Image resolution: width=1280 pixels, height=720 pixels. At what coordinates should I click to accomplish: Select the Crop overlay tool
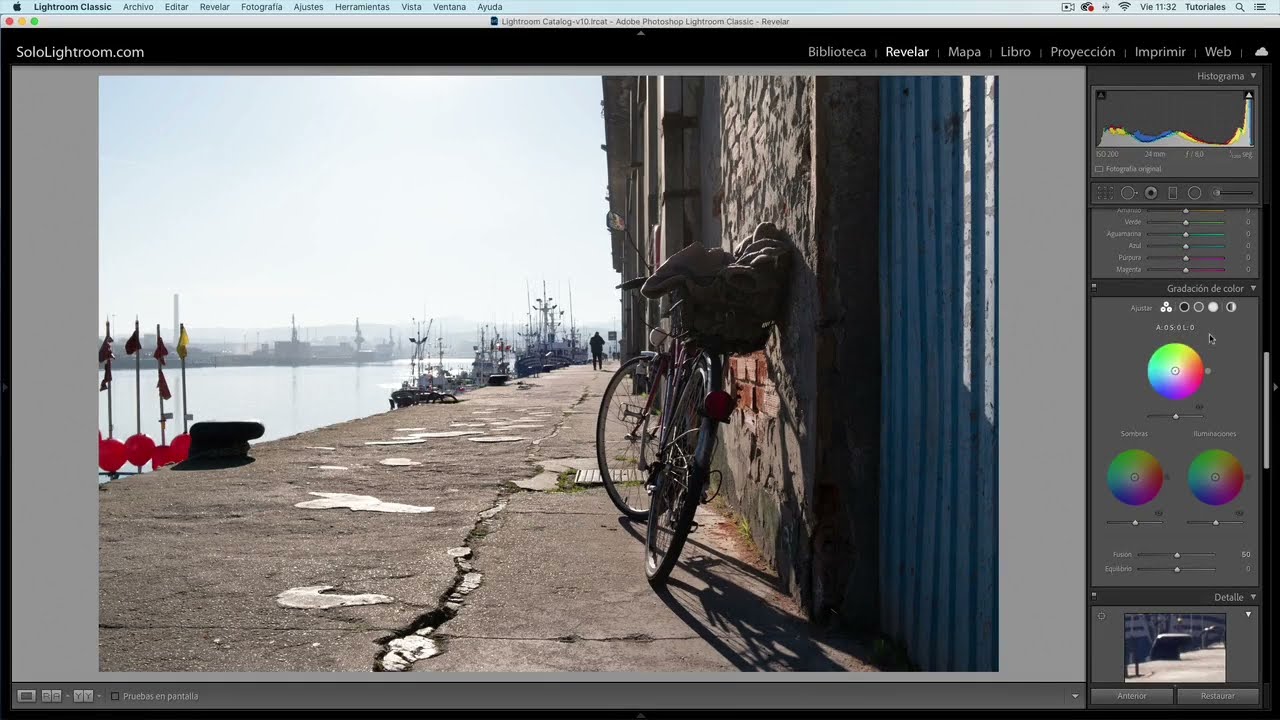click(1105, 193)
